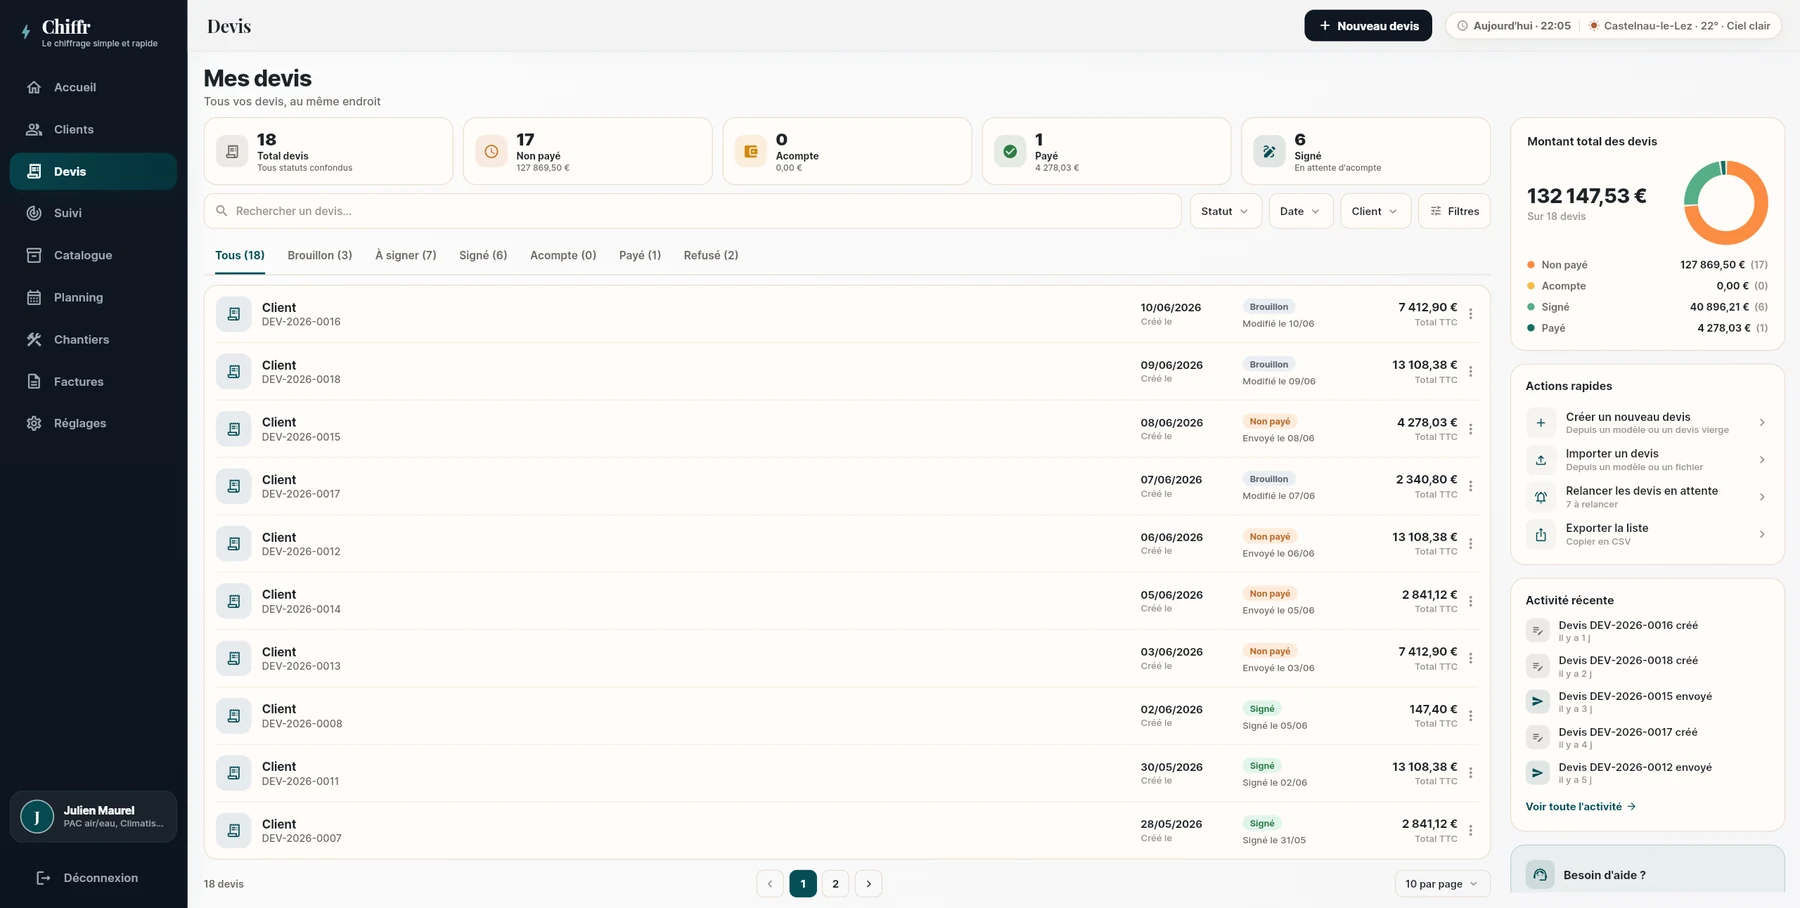Switch to the Acompte (0) tab

tap(563, 256)
